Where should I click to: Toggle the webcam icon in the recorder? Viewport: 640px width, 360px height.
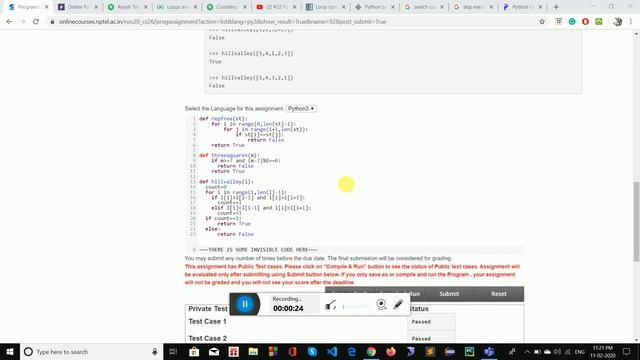pyautogui.click(x=381, y=304)
